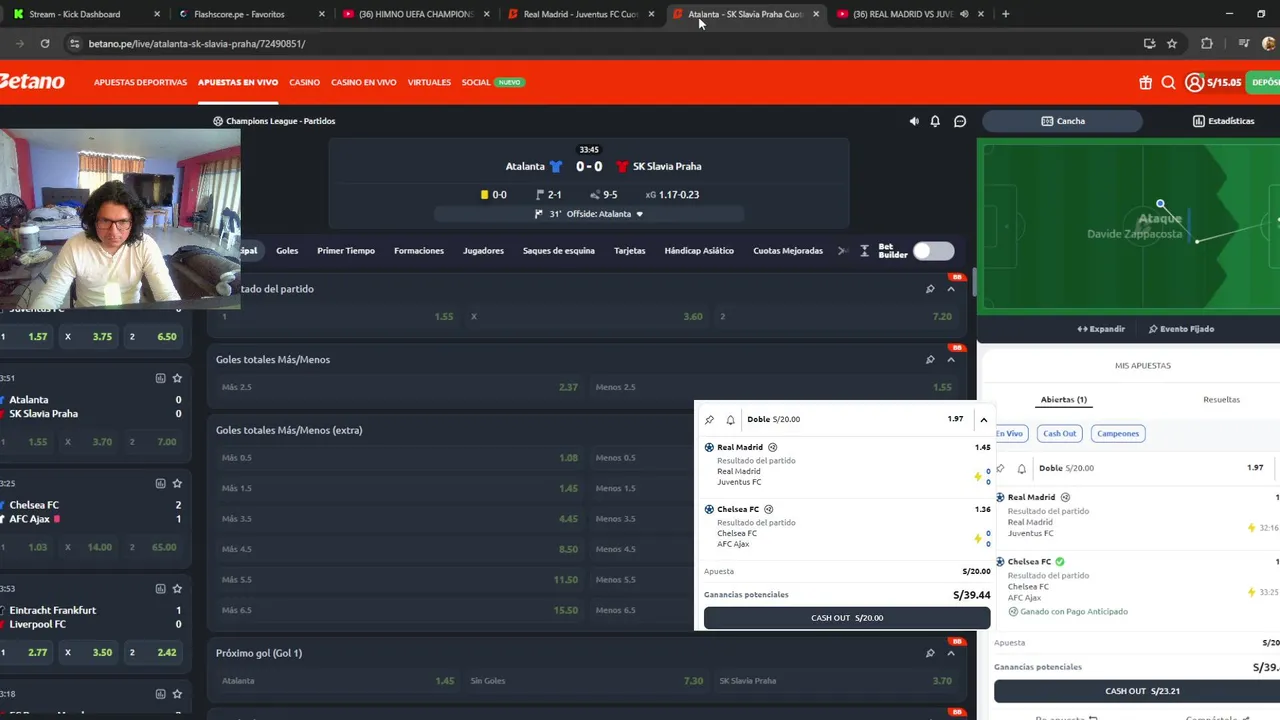View site information icon in address bar
The height and width of the screenshot is (720, 1280).
point(74,43)
